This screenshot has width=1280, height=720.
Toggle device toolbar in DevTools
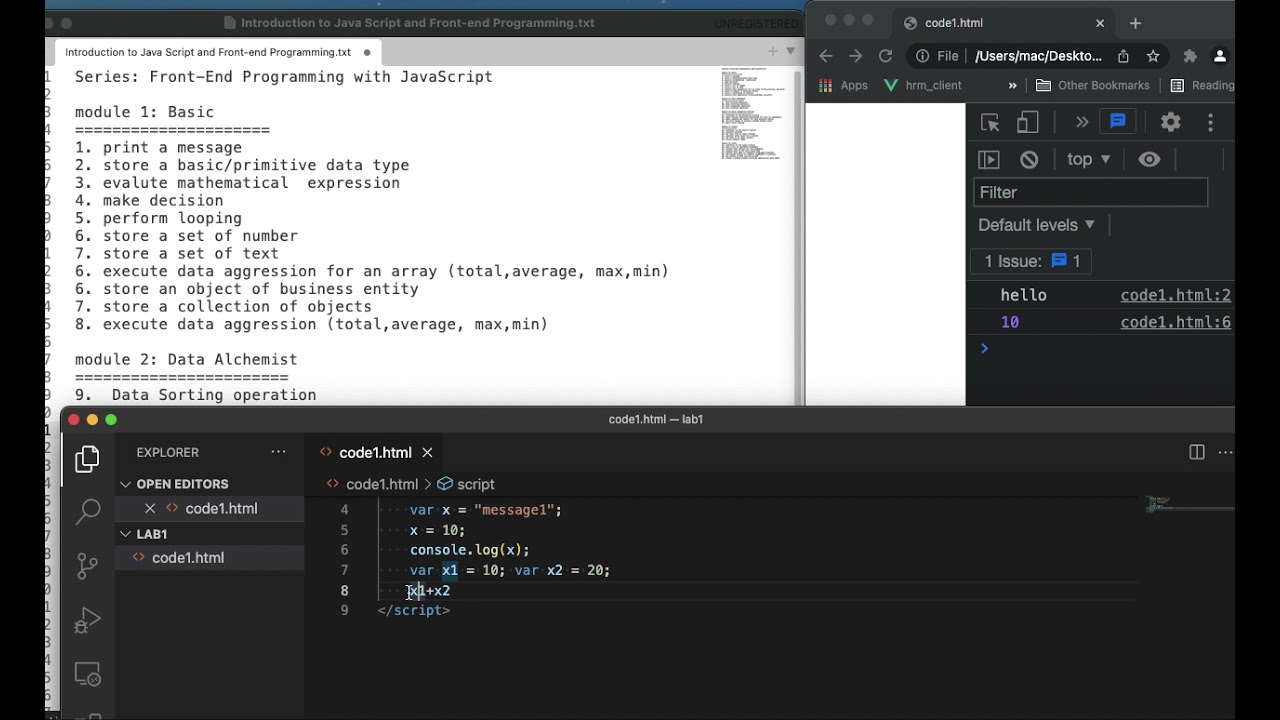[x=1027, y=122]
